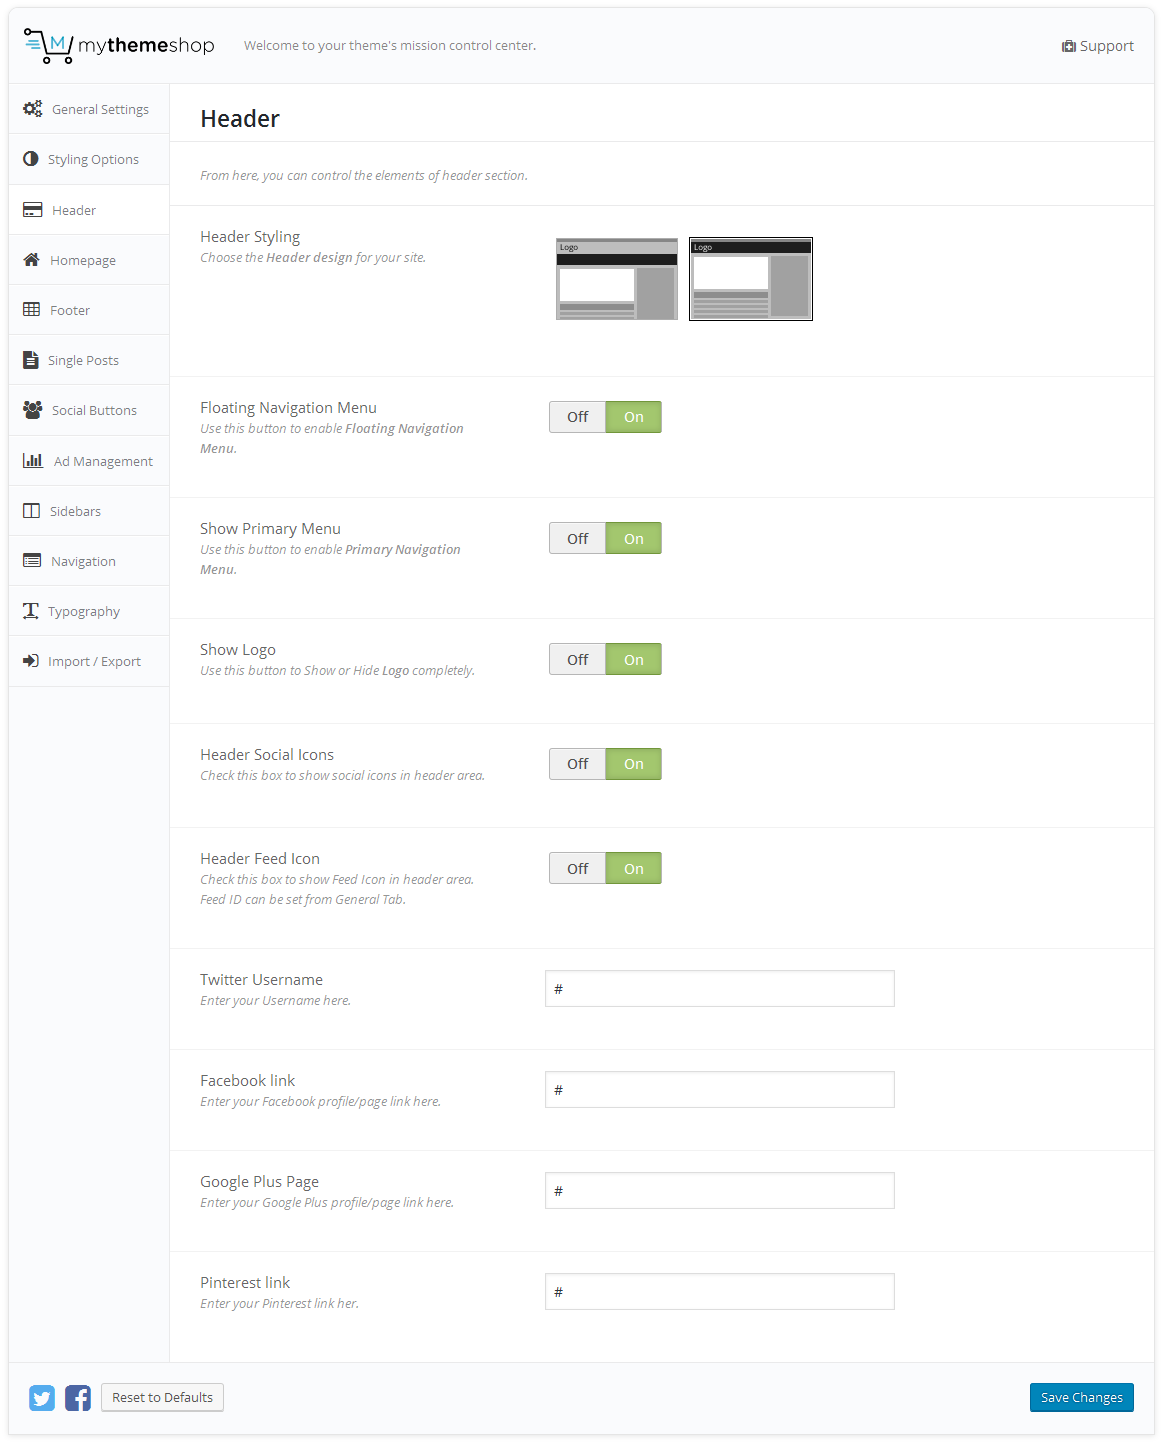Click the Homepage house icon

(x=32, y=260)
